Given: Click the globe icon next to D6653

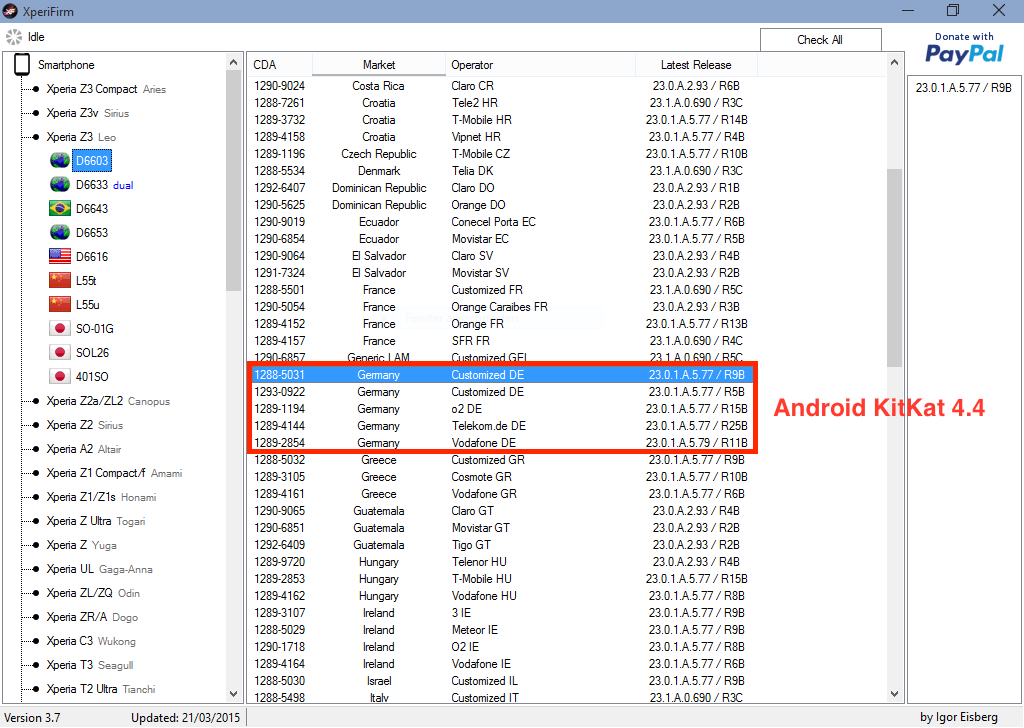Looking at the screenshot, I should tap(60, 232).
